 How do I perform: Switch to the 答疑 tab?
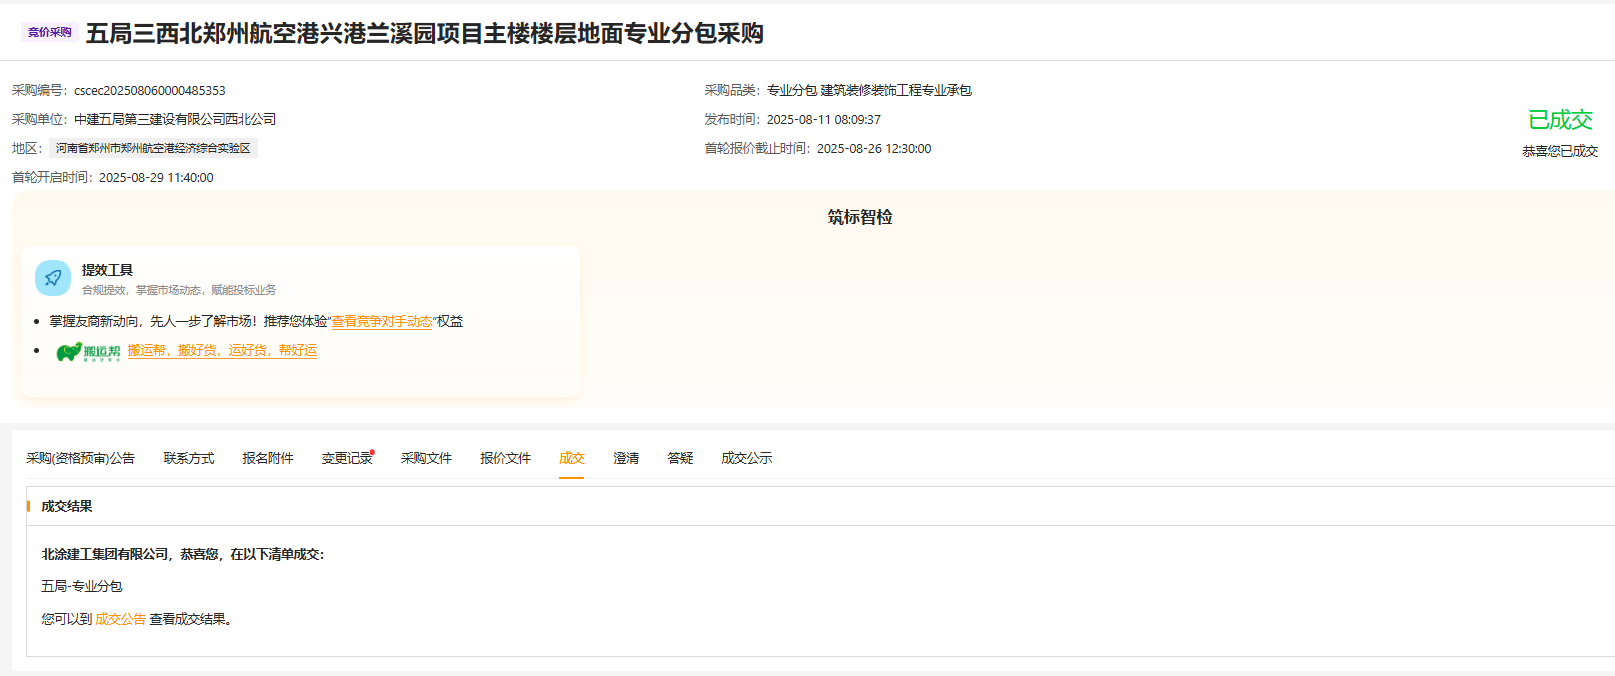(680, 458)
